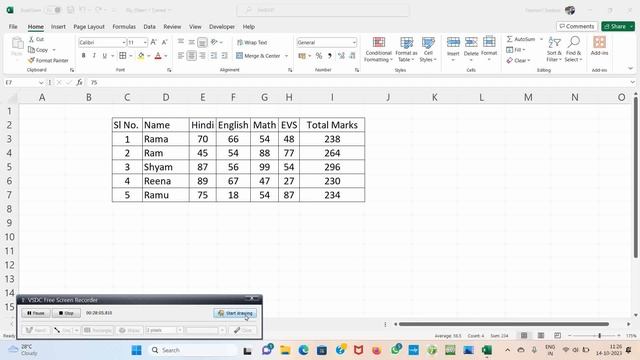Open Sort & Filter

pos(554,49)
